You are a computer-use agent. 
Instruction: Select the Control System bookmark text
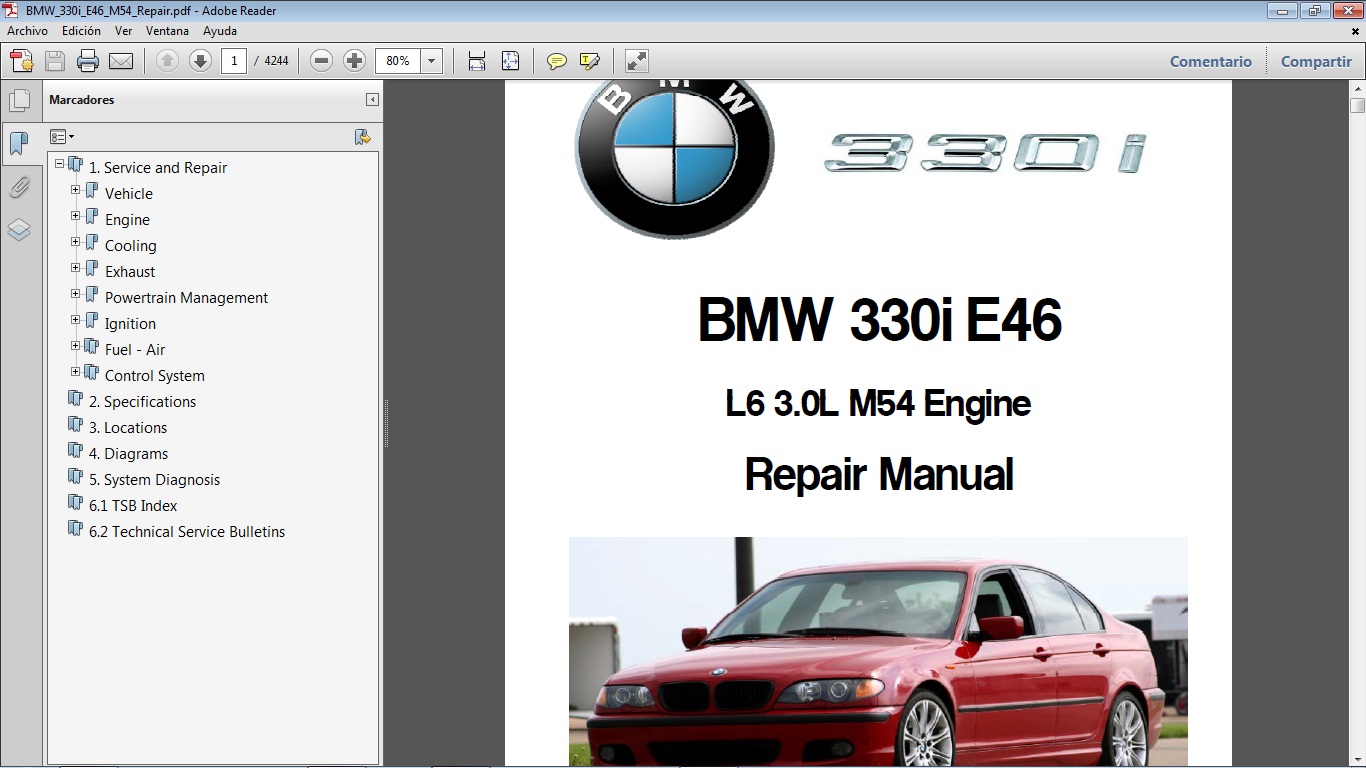tap(155, 376)
